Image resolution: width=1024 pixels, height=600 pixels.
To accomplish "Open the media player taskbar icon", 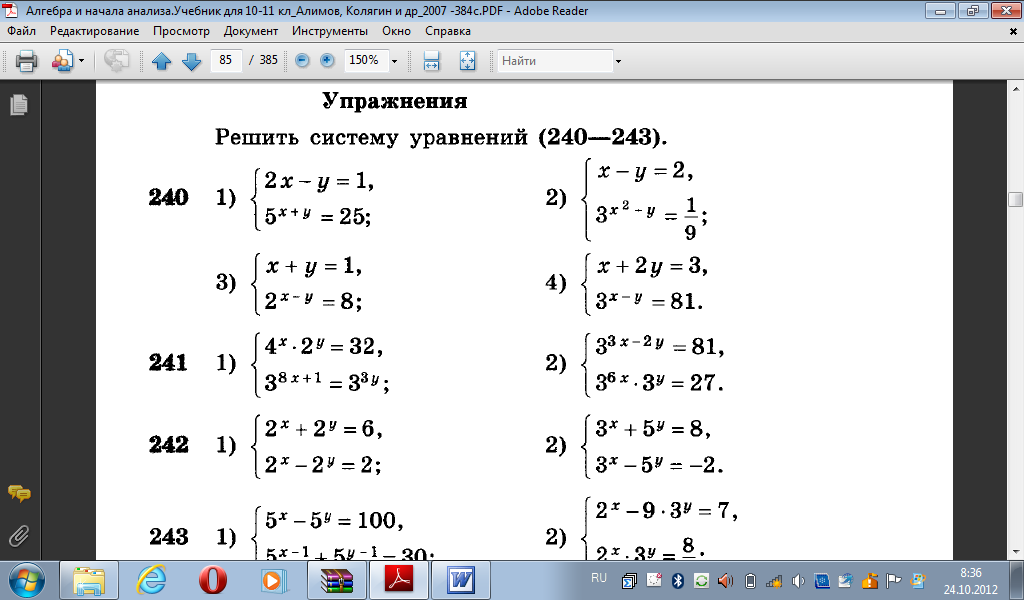I will (274, 580).
